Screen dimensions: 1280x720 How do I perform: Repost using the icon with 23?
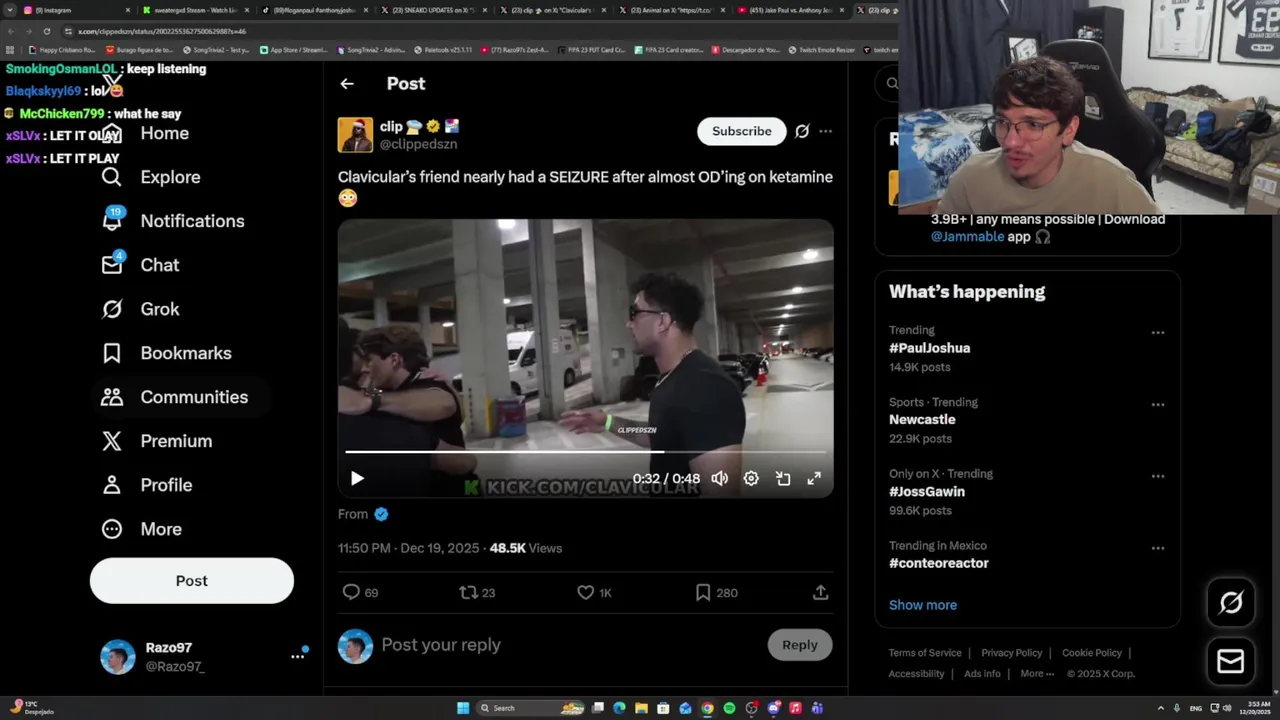pos(468,592)
